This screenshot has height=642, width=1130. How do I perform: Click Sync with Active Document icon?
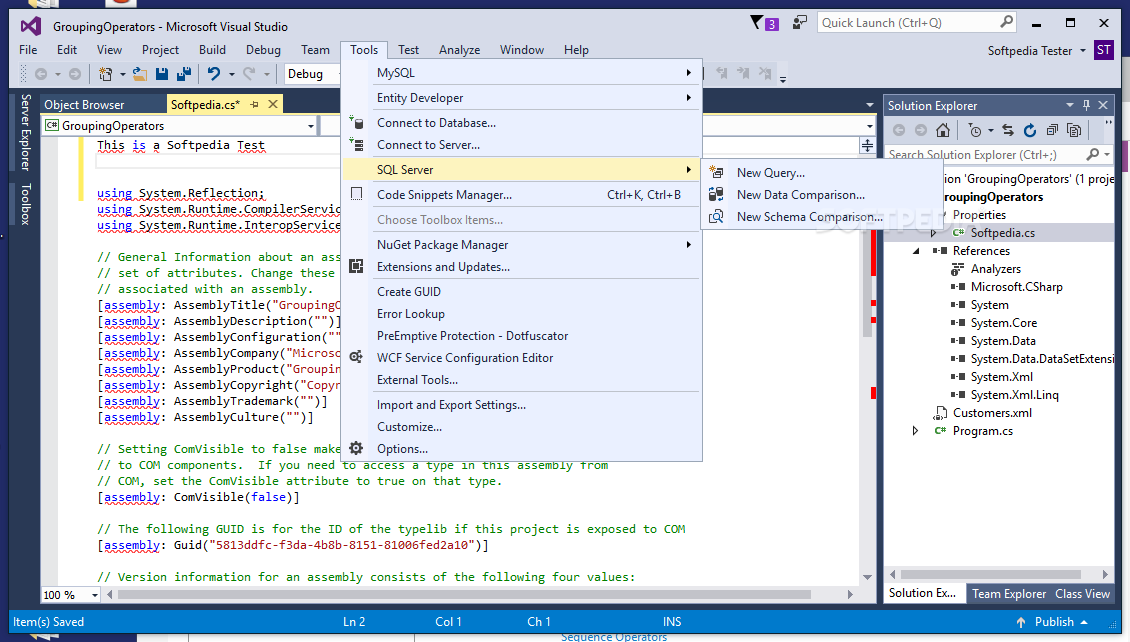pos(1008,130)
